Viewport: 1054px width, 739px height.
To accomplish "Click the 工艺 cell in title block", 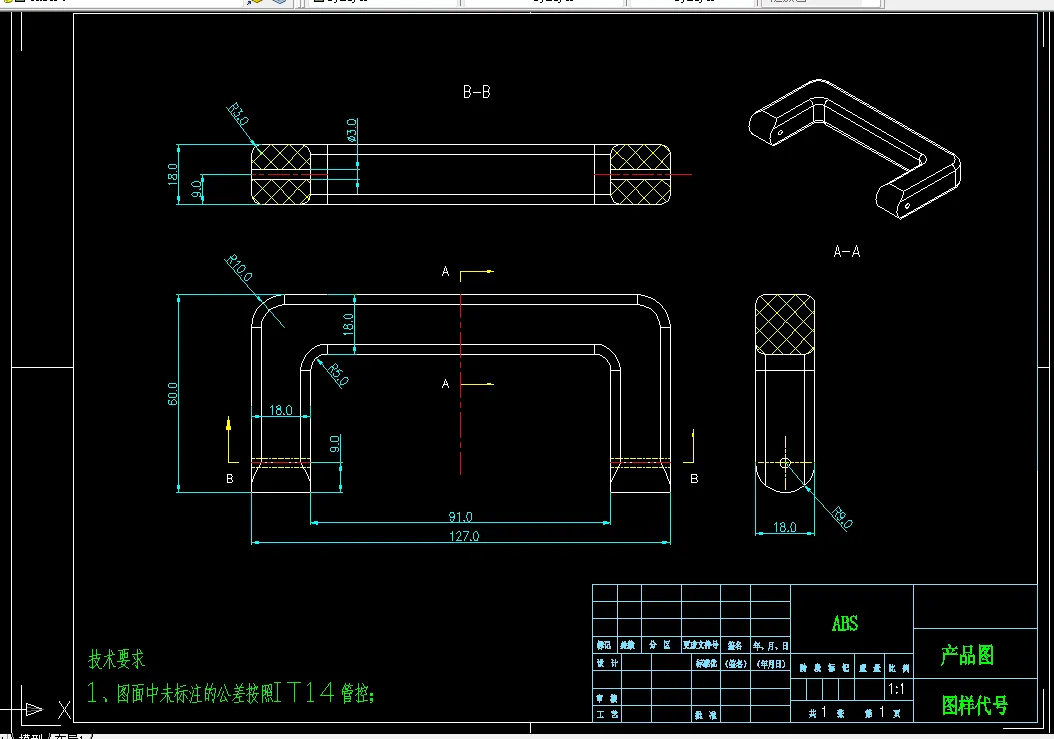I will [607, 714].
